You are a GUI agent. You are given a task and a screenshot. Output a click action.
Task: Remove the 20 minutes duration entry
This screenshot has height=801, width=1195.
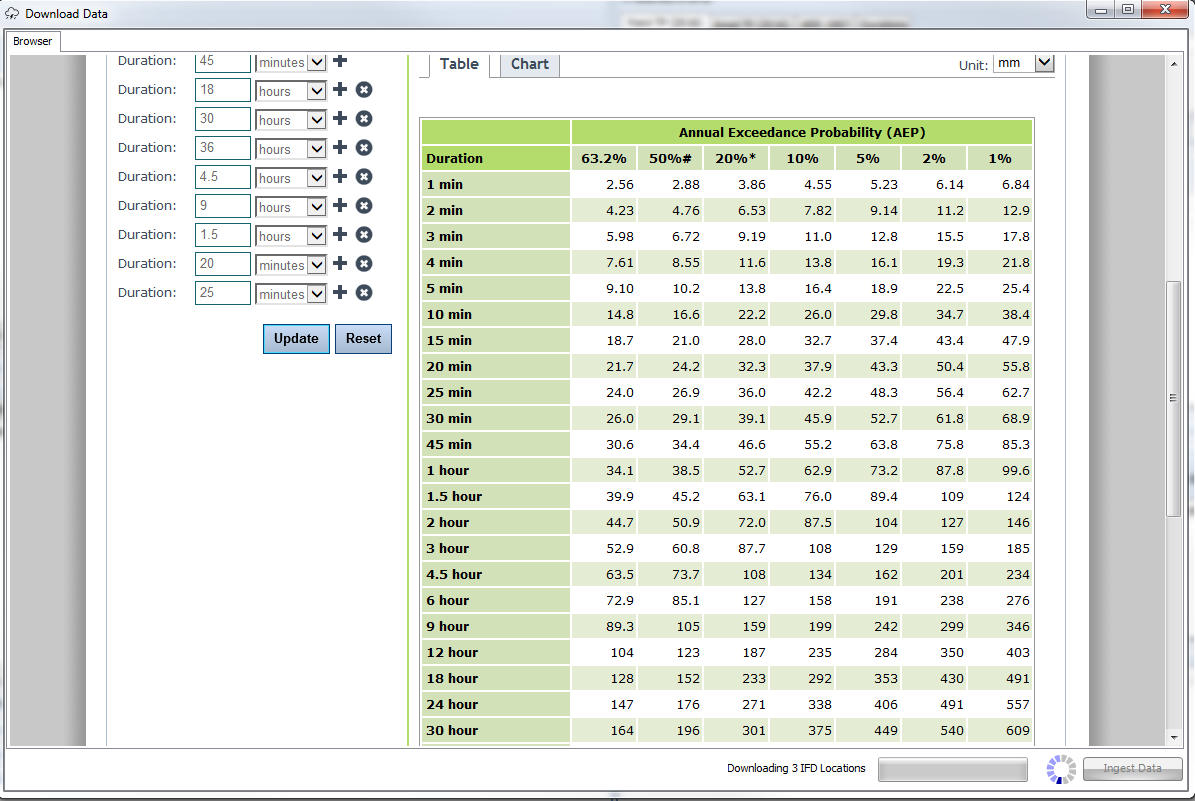pos(363,264)
